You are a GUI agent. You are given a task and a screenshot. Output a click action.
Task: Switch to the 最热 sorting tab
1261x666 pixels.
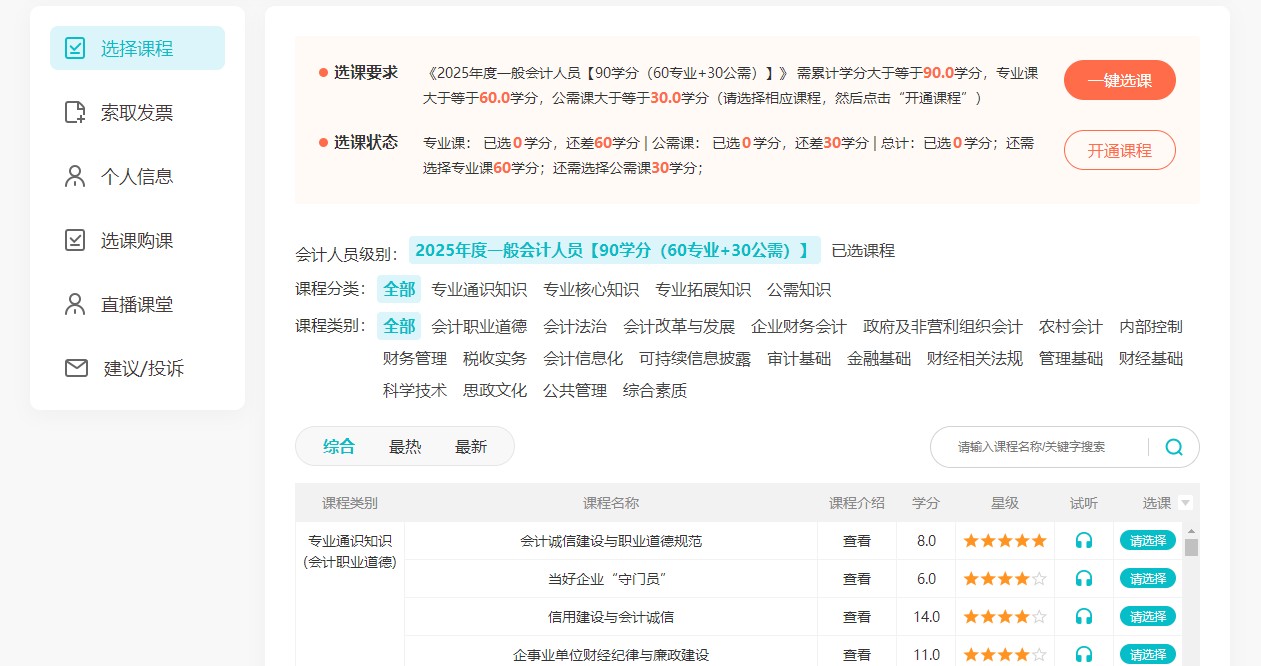405,447
